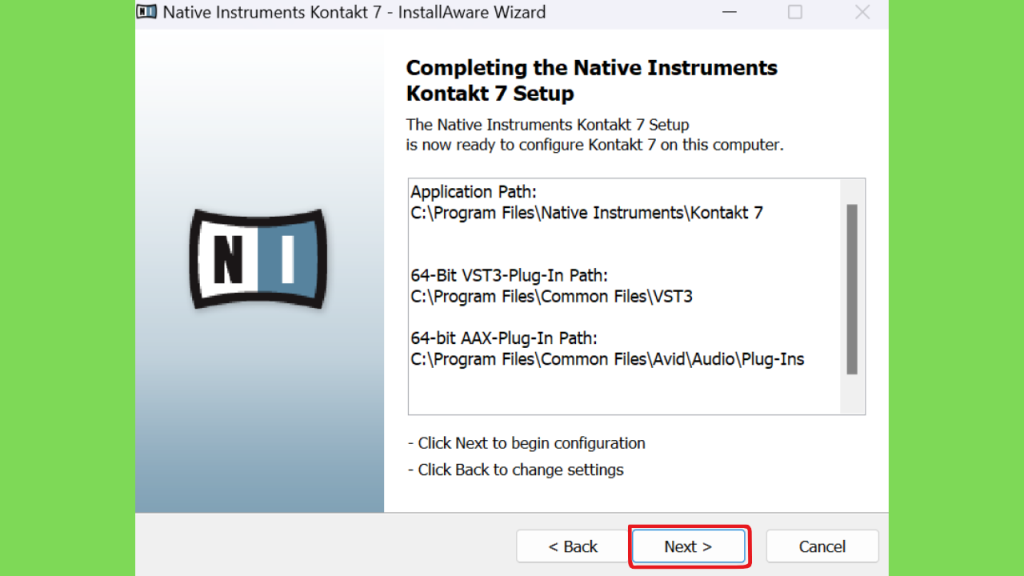
Task: Click the 'is now ready to configure' description text
Action: 594,145
